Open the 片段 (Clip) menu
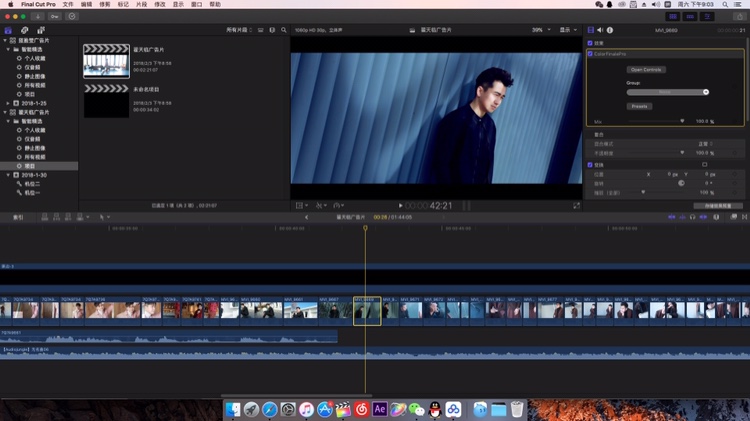 click(142, 4)
